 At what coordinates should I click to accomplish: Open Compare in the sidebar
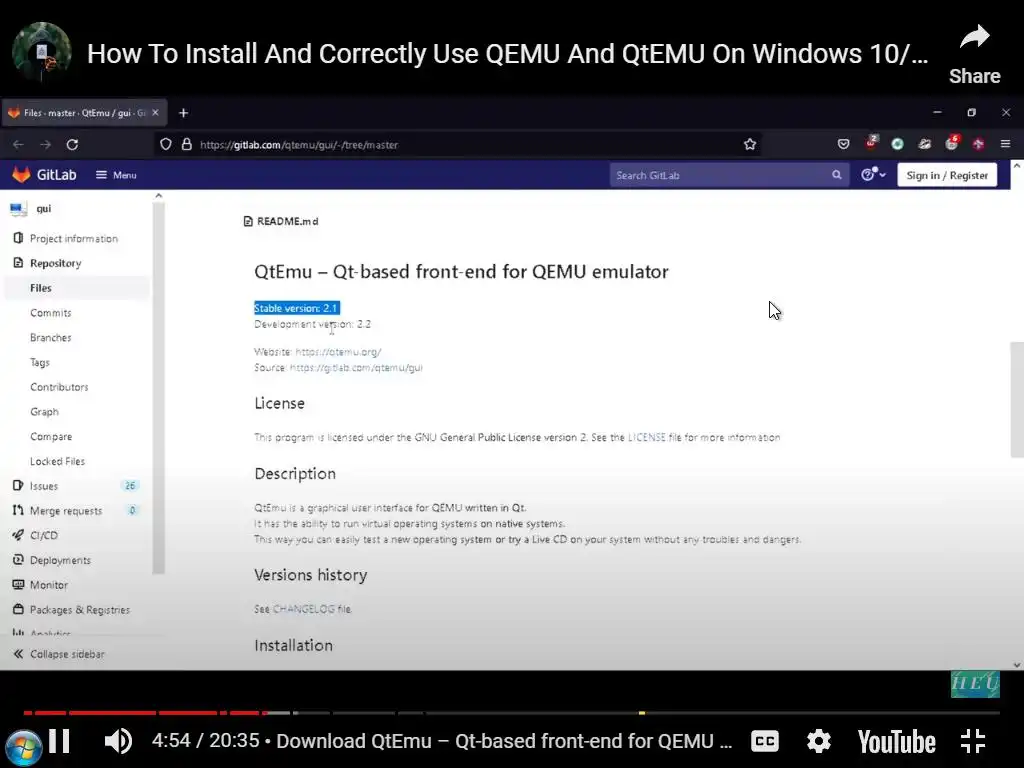pyautogui.click(x=51, y=437)
